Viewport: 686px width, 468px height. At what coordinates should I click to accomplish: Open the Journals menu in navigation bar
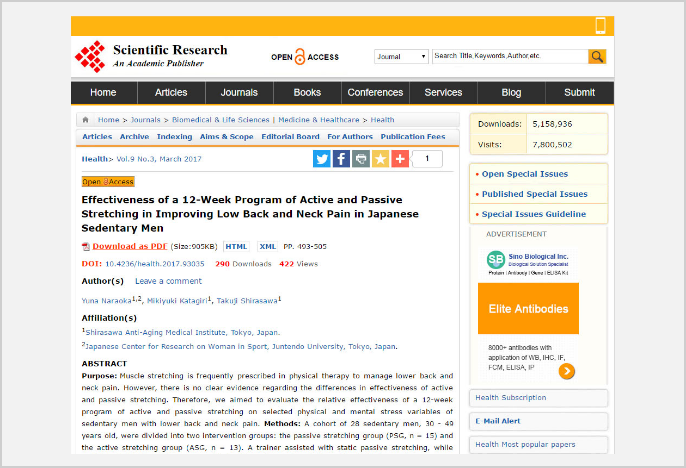[239, 92]
